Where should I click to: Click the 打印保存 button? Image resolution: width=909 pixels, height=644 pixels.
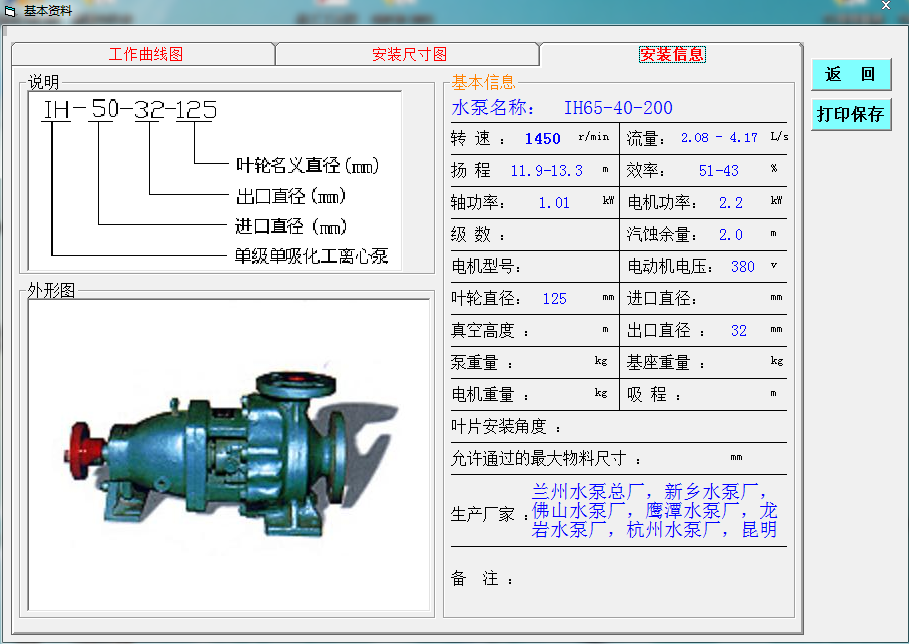tap(850, 114)
